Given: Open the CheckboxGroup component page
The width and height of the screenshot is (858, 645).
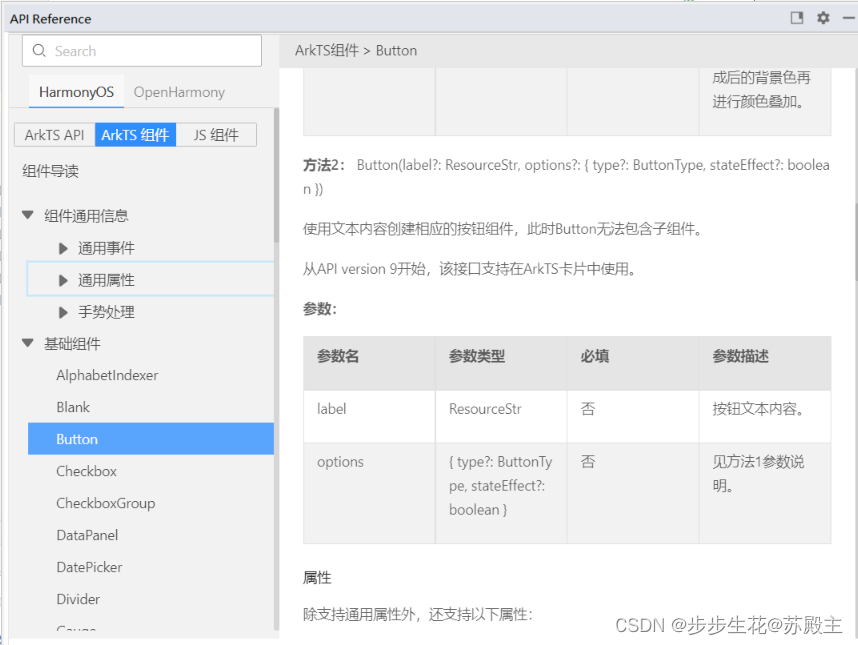Looking at the screenshot, I should [106, 503].
